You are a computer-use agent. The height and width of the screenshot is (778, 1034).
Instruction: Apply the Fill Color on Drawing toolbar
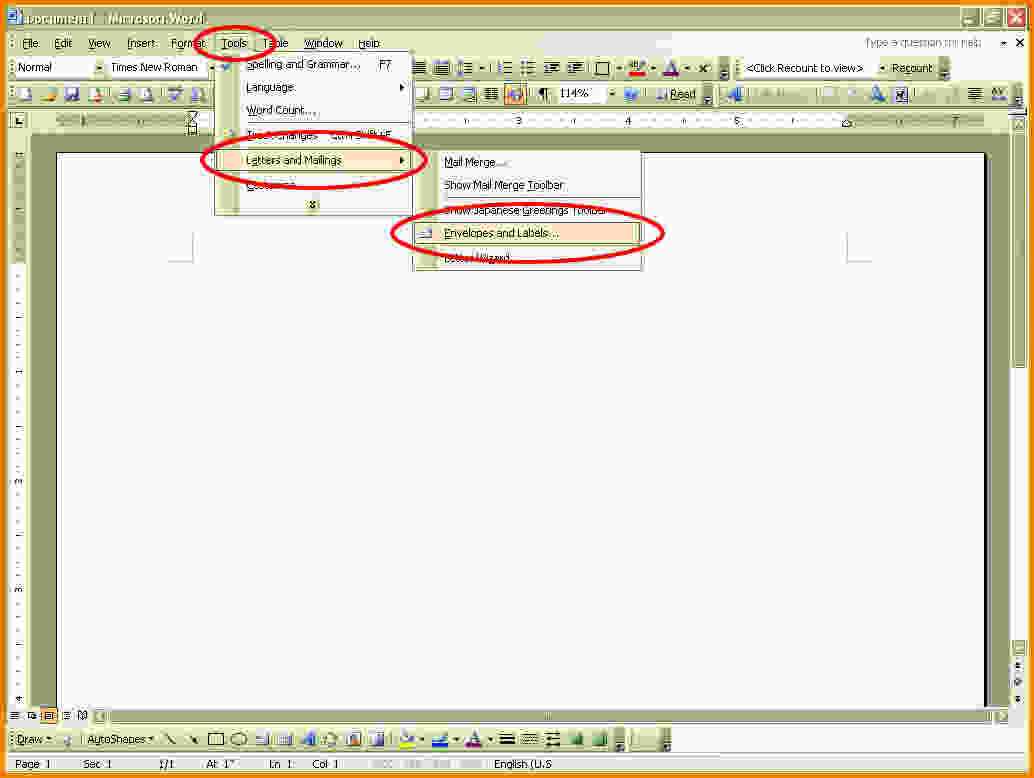tap(407, 739)
